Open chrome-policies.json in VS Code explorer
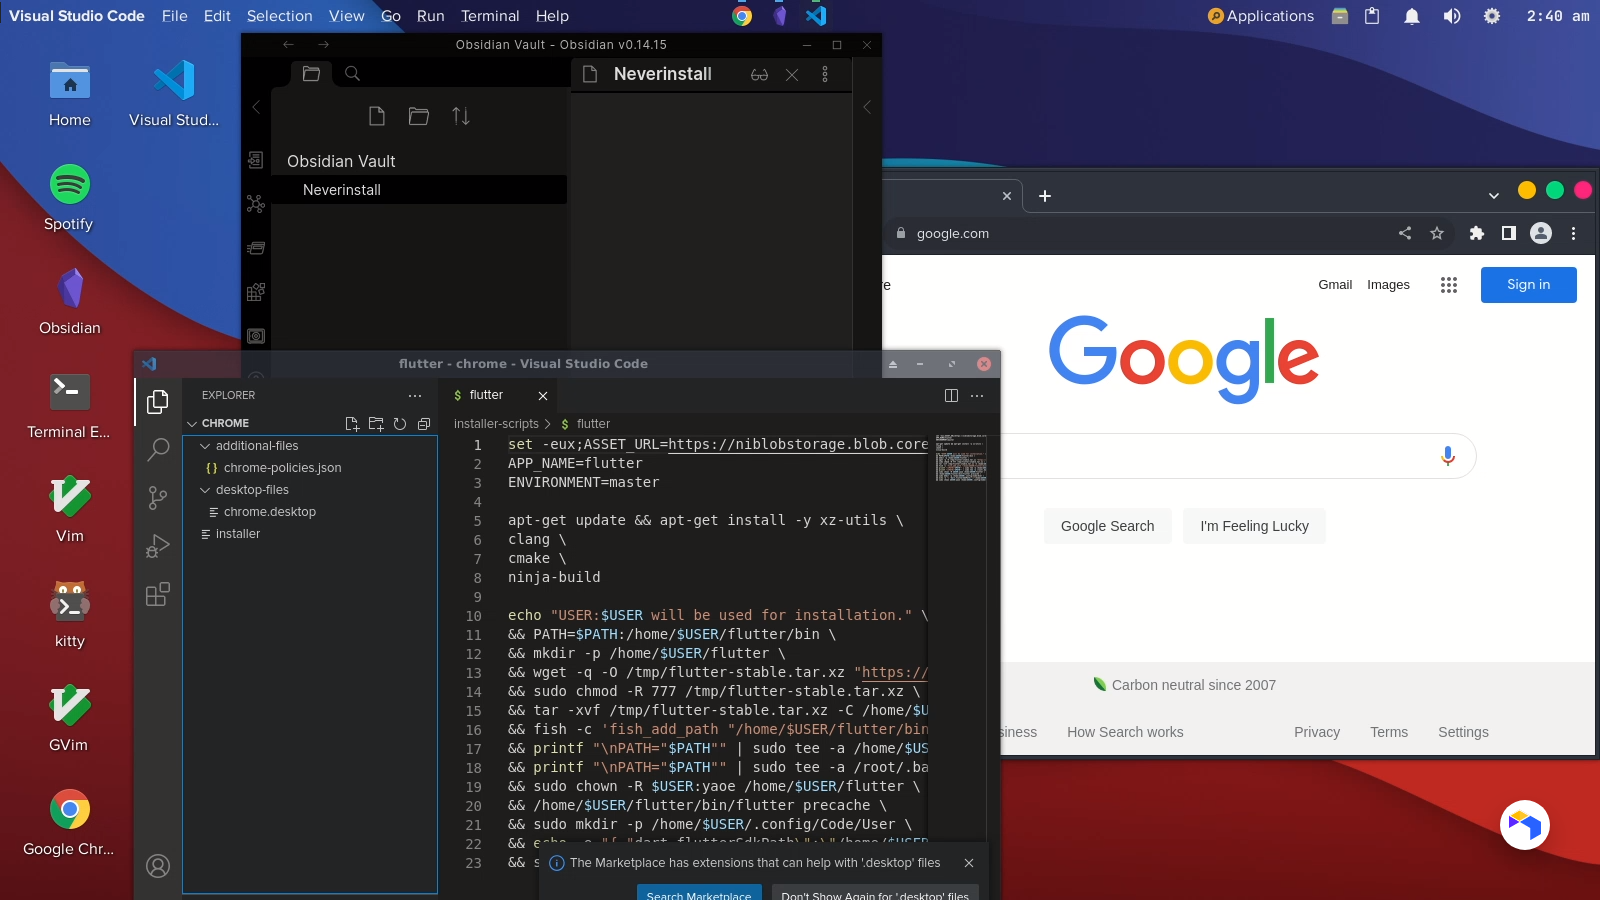The image size is (1600, 900). [x=282, y=468]
